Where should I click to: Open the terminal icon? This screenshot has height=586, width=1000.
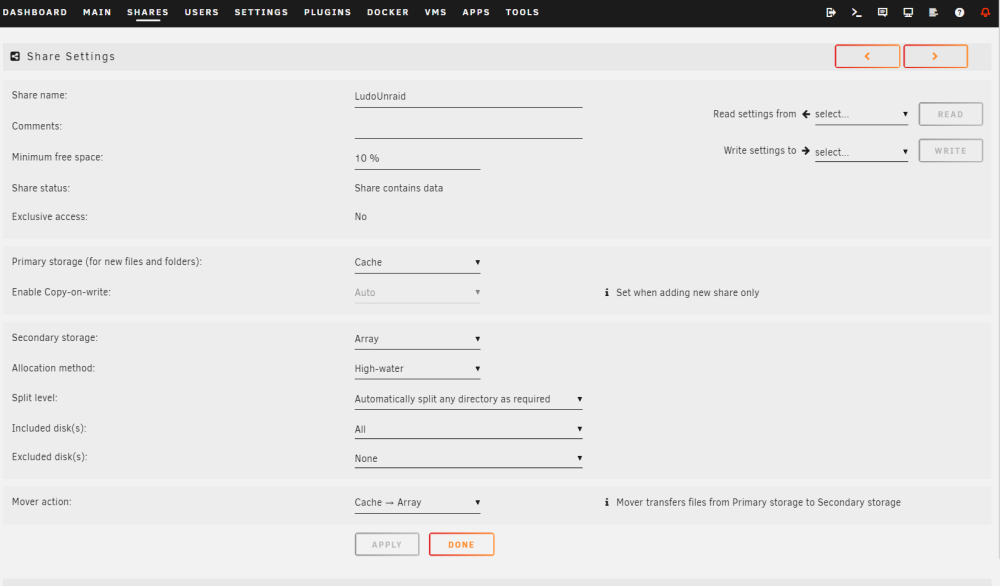pyautogui.click(x=857, y=12)
